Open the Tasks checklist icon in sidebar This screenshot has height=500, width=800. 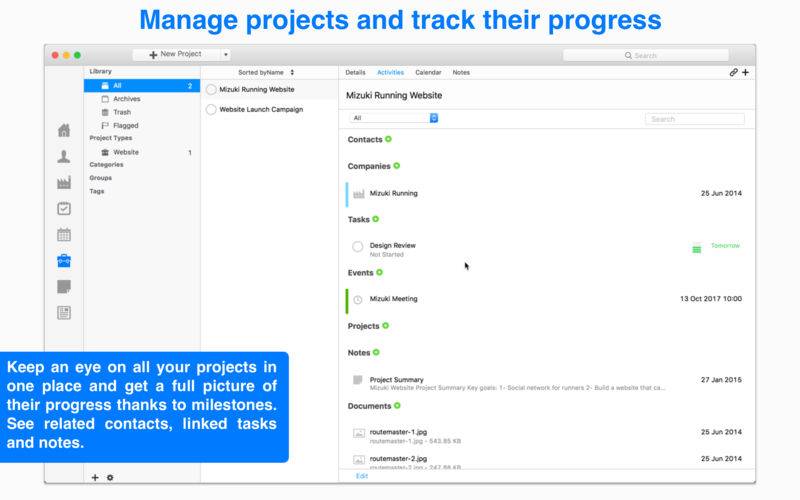(64, 209)
